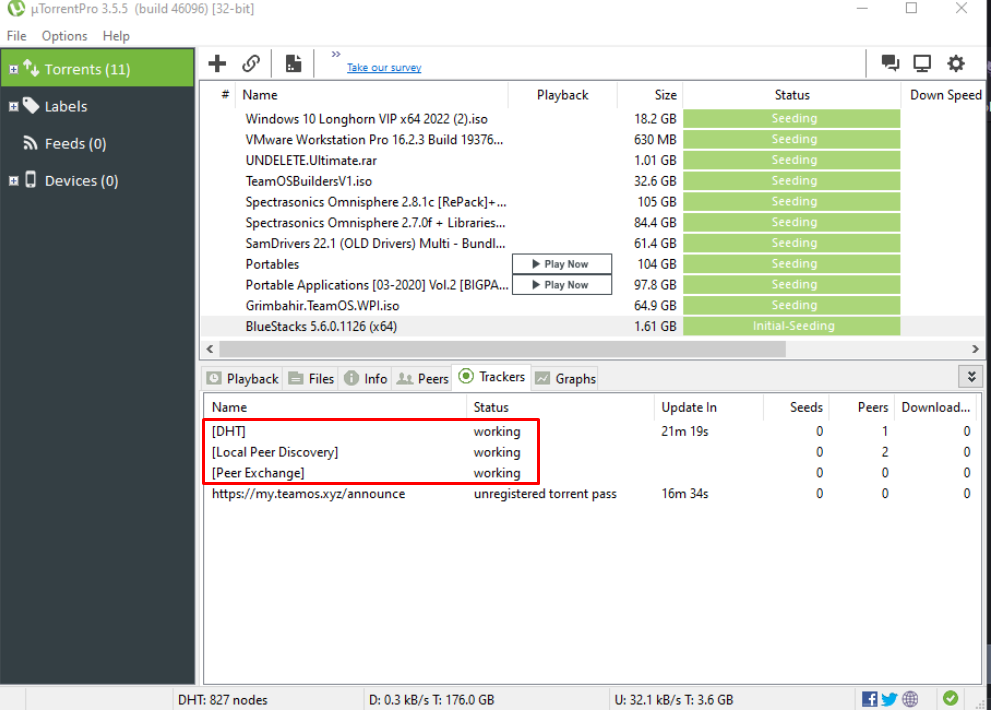Select the [Peer Exchange] tracker row
This screenshot has height=710, width=991.
pyautogui.click(x=592, y=473)
